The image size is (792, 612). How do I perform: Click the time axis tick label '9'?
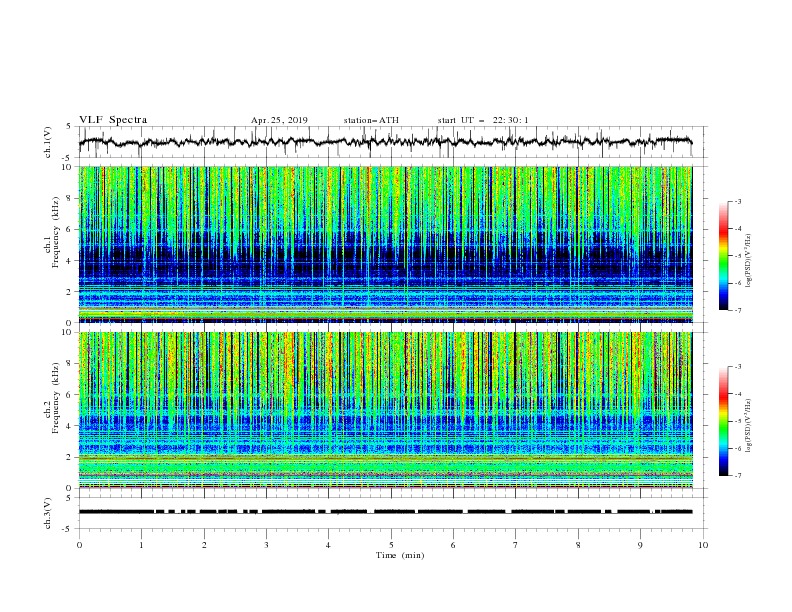pyautogui.click(x=640, y=545)
